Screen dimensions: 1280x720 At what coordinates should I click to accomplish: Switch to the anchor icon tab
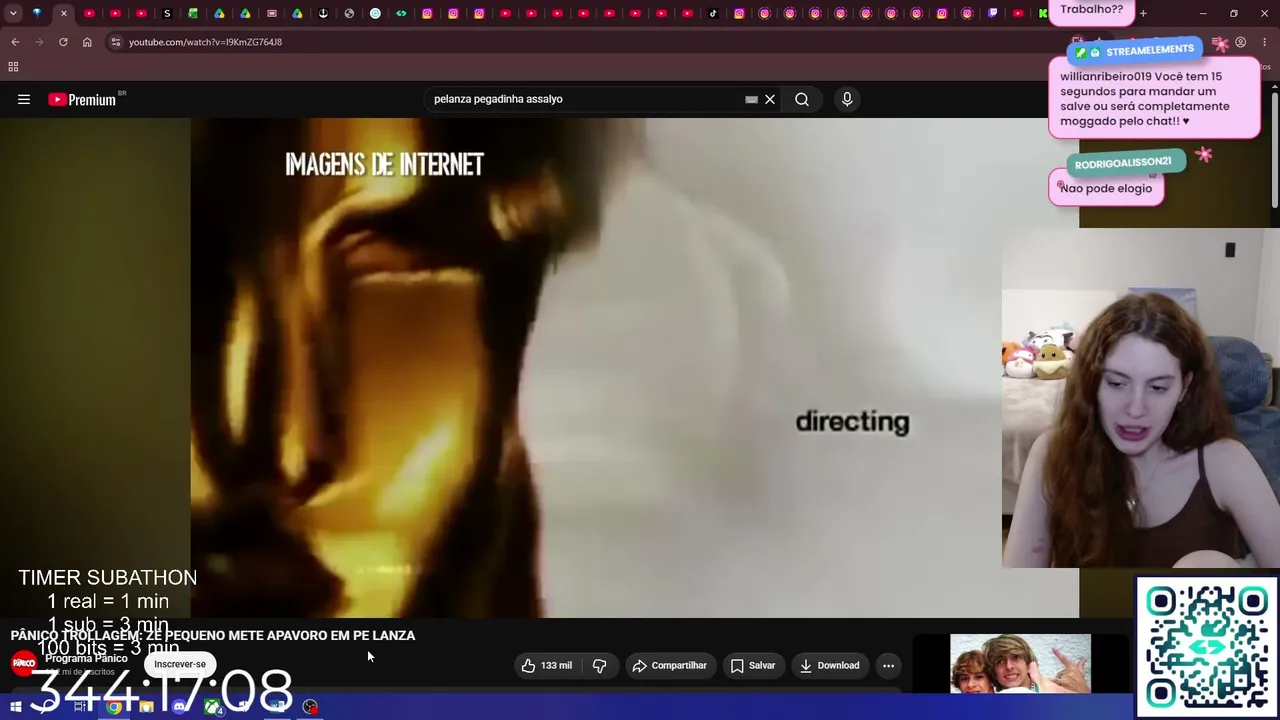click(x=323, y=13)
